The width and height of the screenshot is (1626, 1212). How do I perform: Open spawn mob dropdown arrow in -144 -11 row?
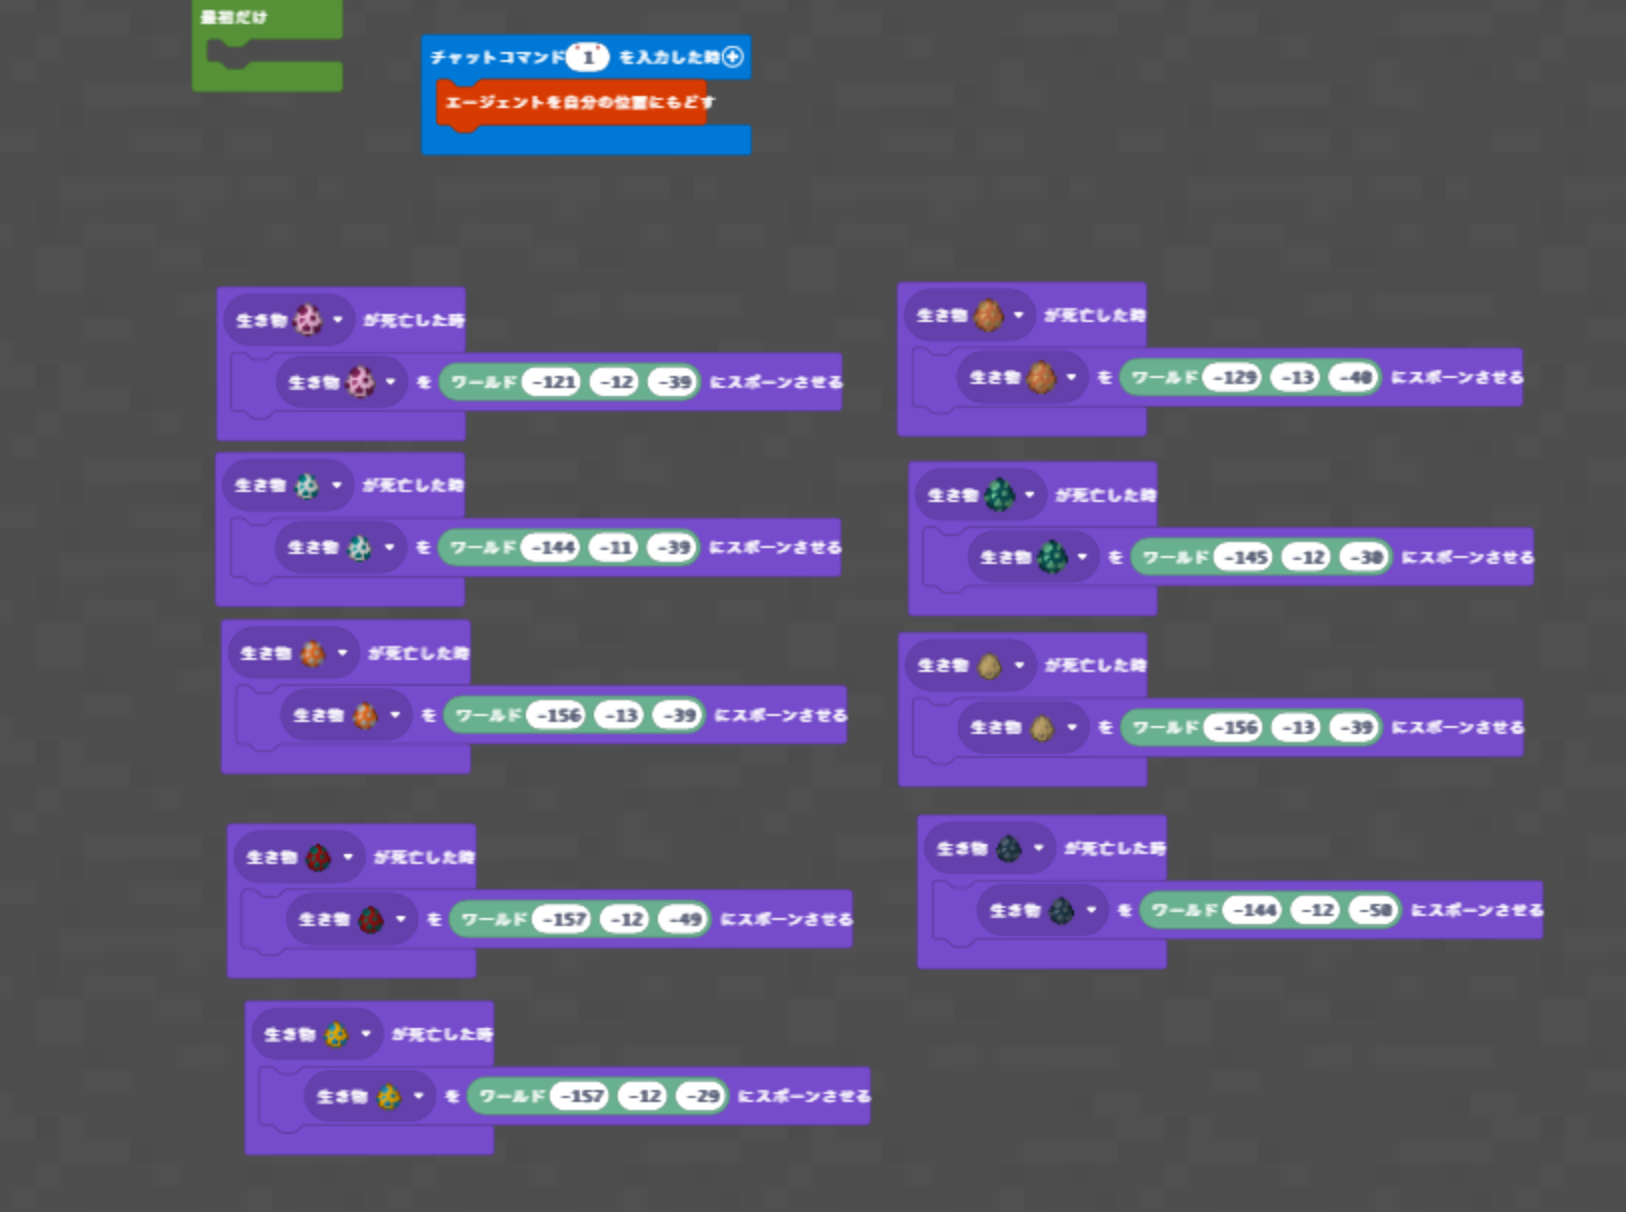[x=390, y=548]
